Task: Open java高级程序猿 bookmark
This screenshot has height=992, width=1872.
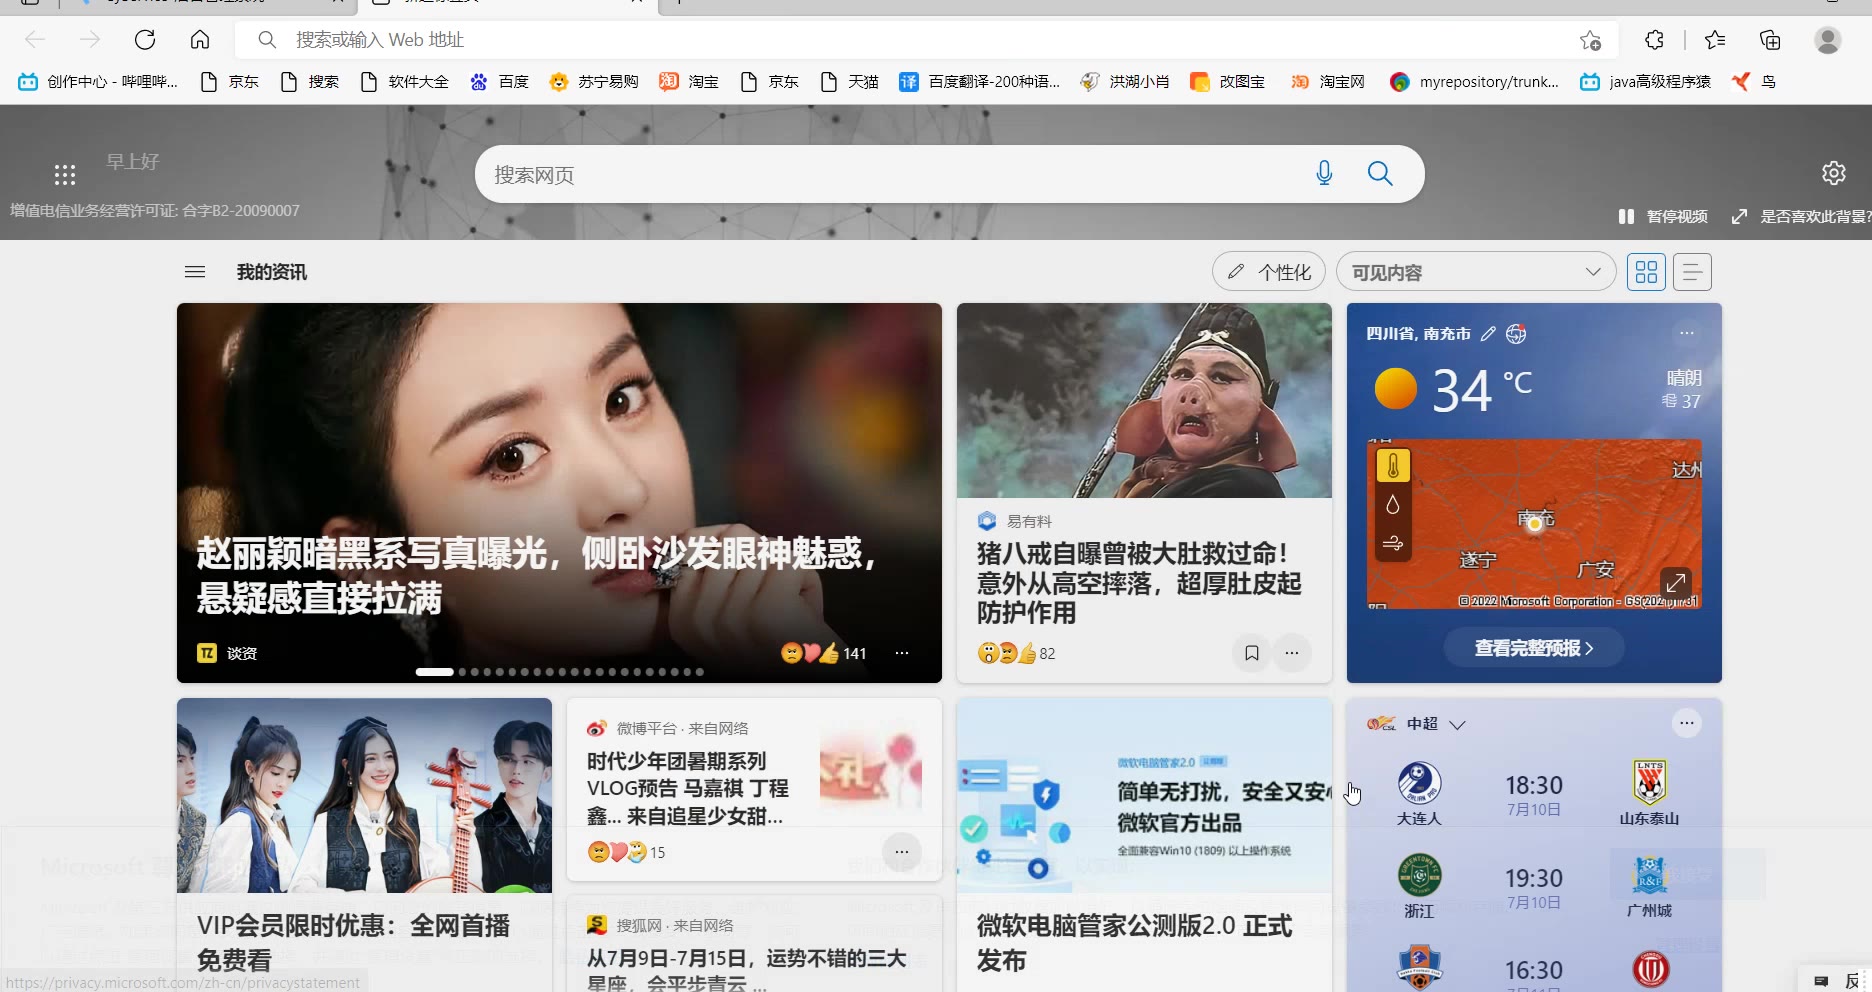Action: (1646, 82)
